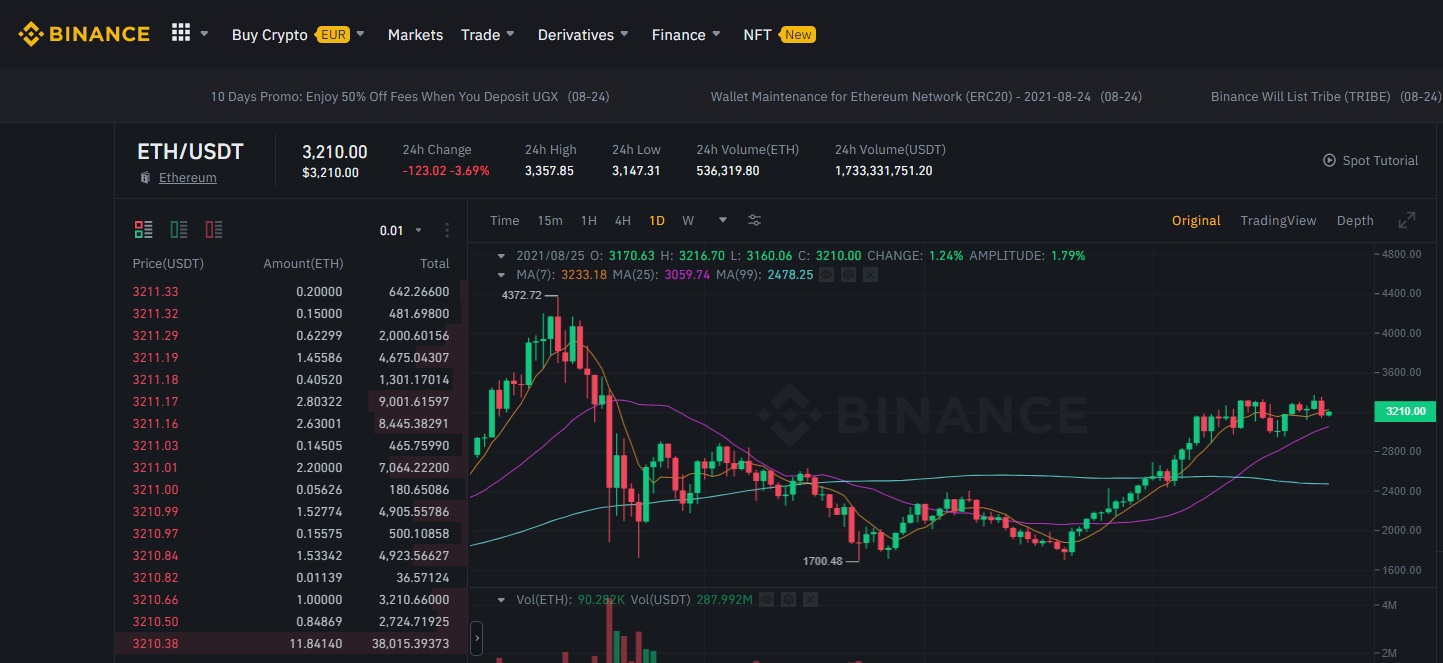
Task: Show both buy and sell orders view
Action: (x=143, y=230)
